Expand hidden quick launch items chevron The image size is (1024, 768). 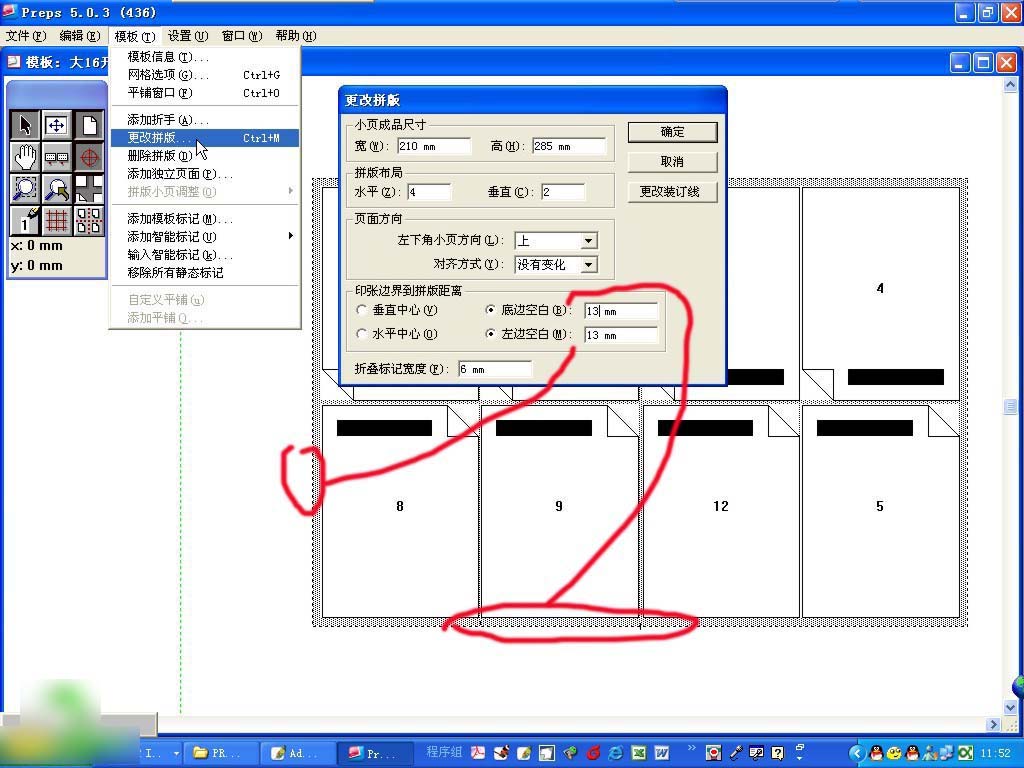click(691, 748)
